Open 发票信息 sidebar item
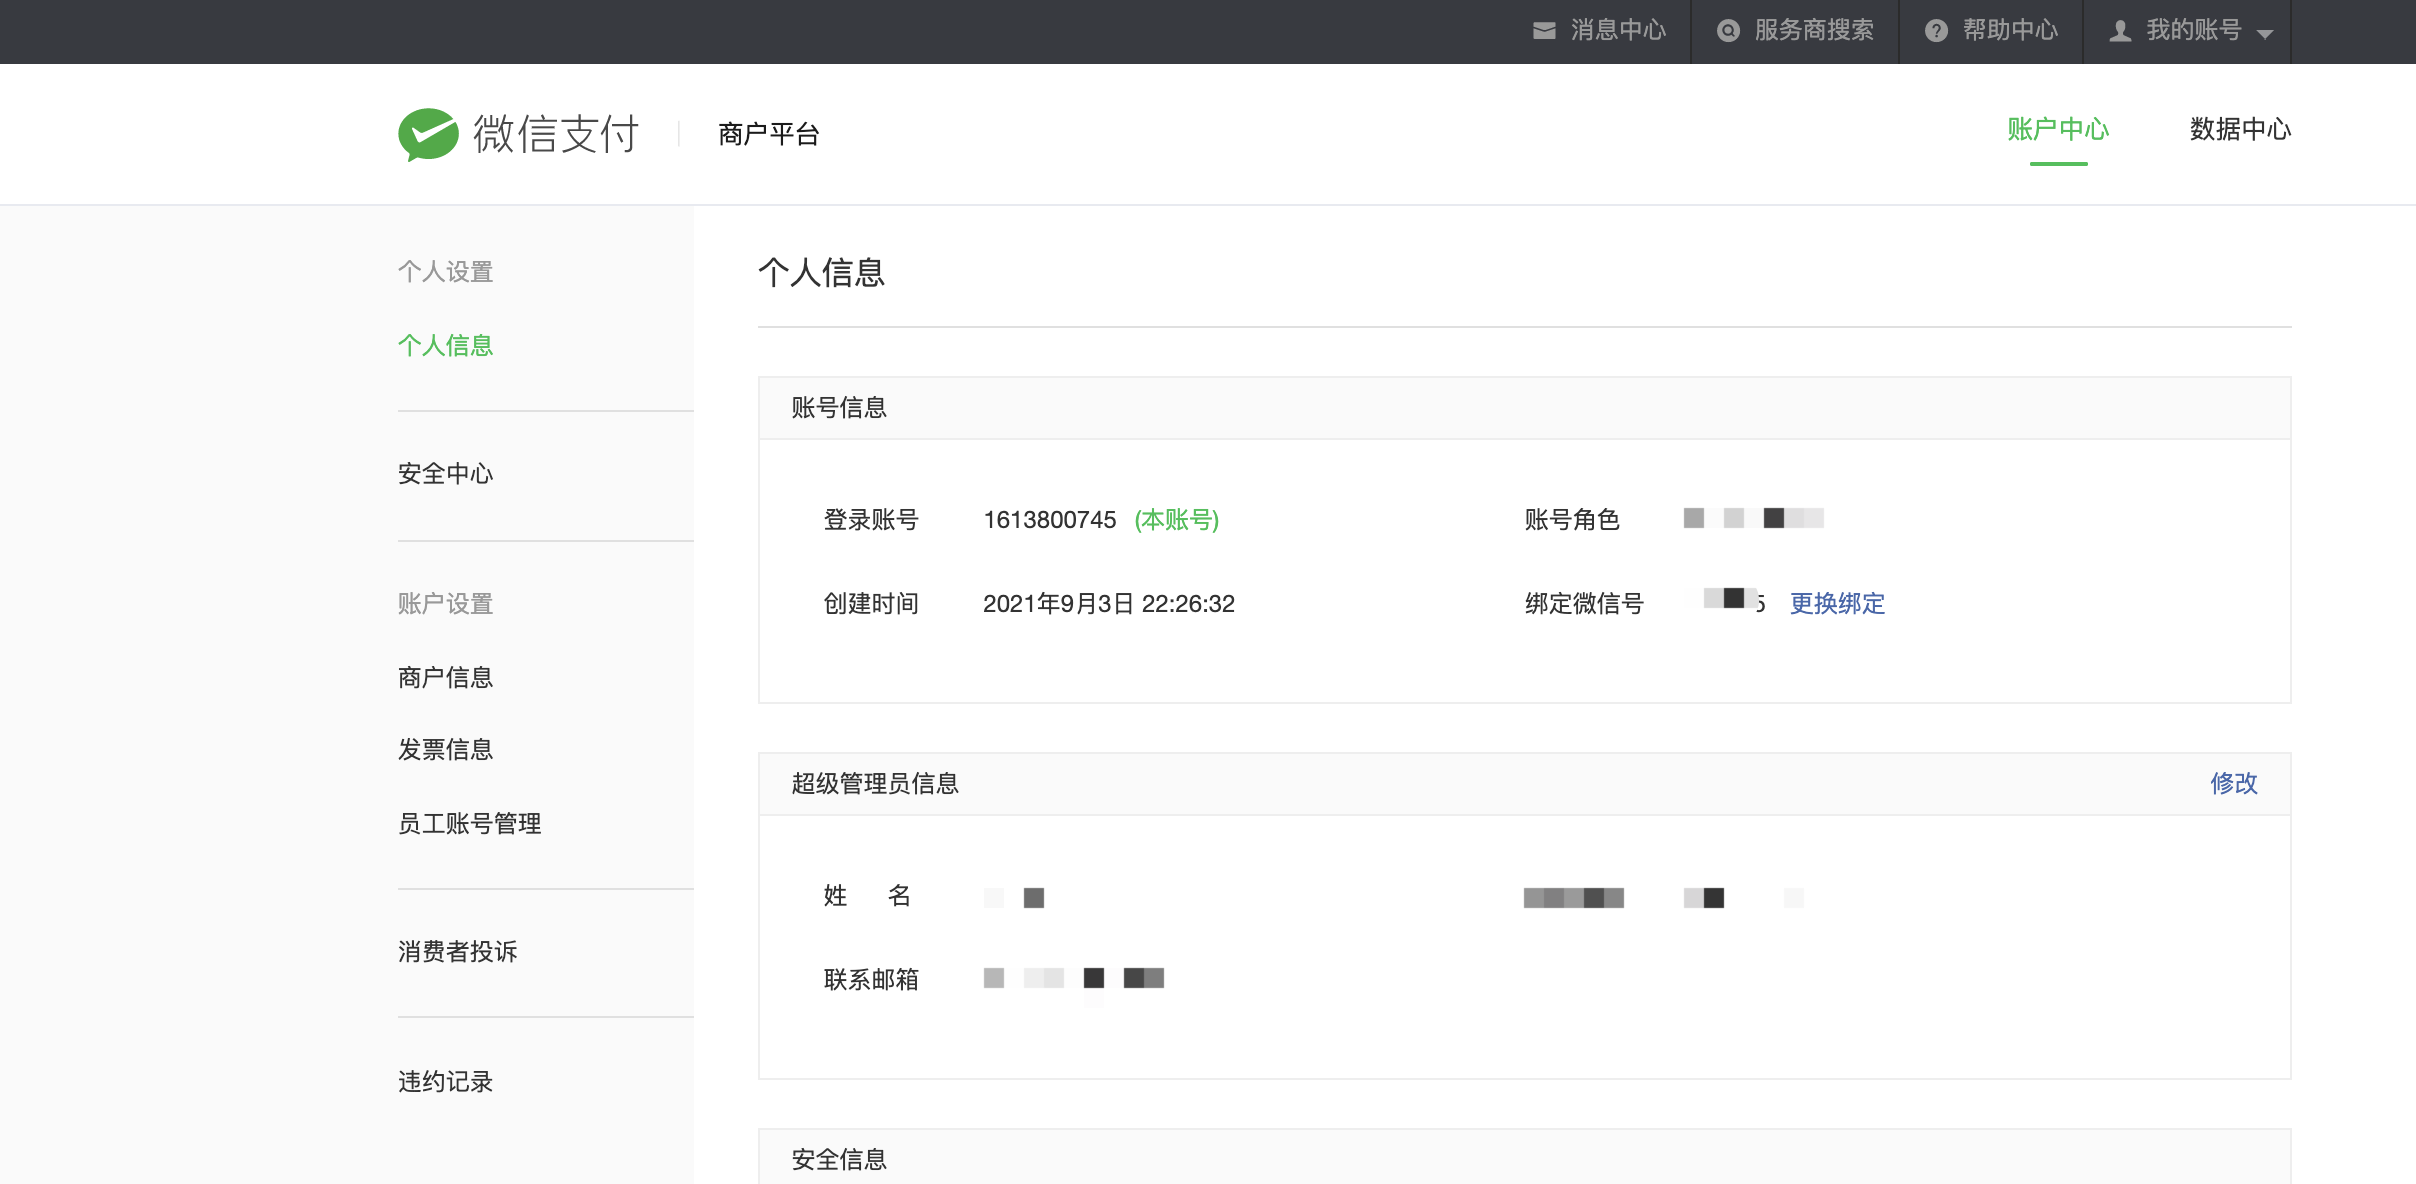 click(x=446, y=749)
